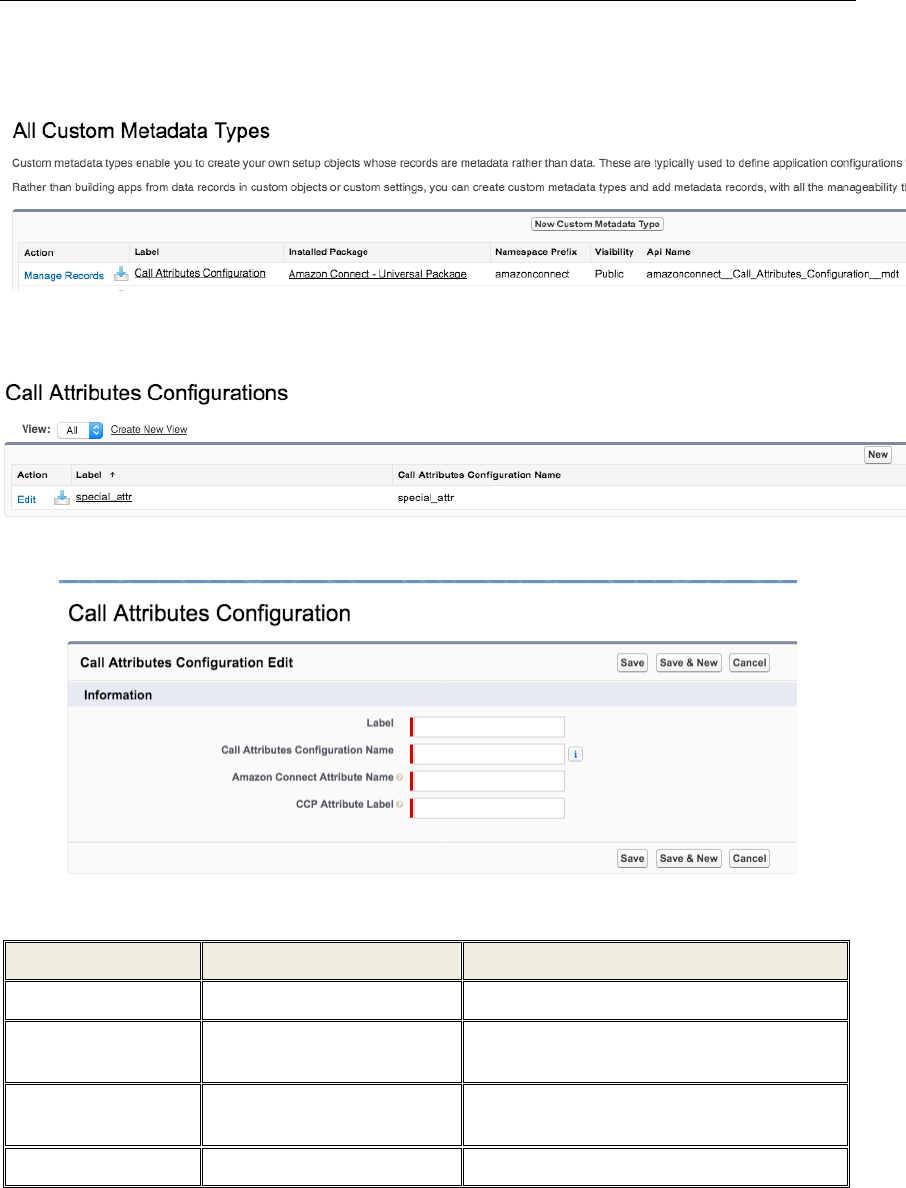
Task: Click the Label input field
Action: [x=489, y=726]
